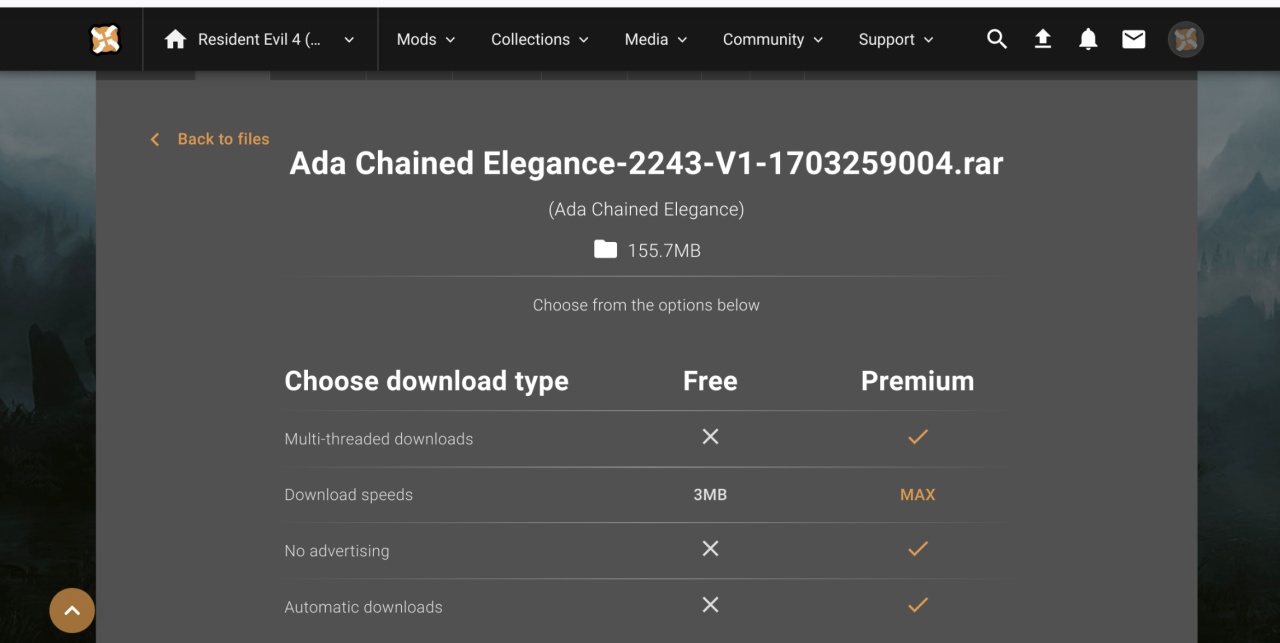The width and height of the screenshot is (1280, 643).
Task: Click the home icon for Resident Evil 4
Action: click(175, 39)
